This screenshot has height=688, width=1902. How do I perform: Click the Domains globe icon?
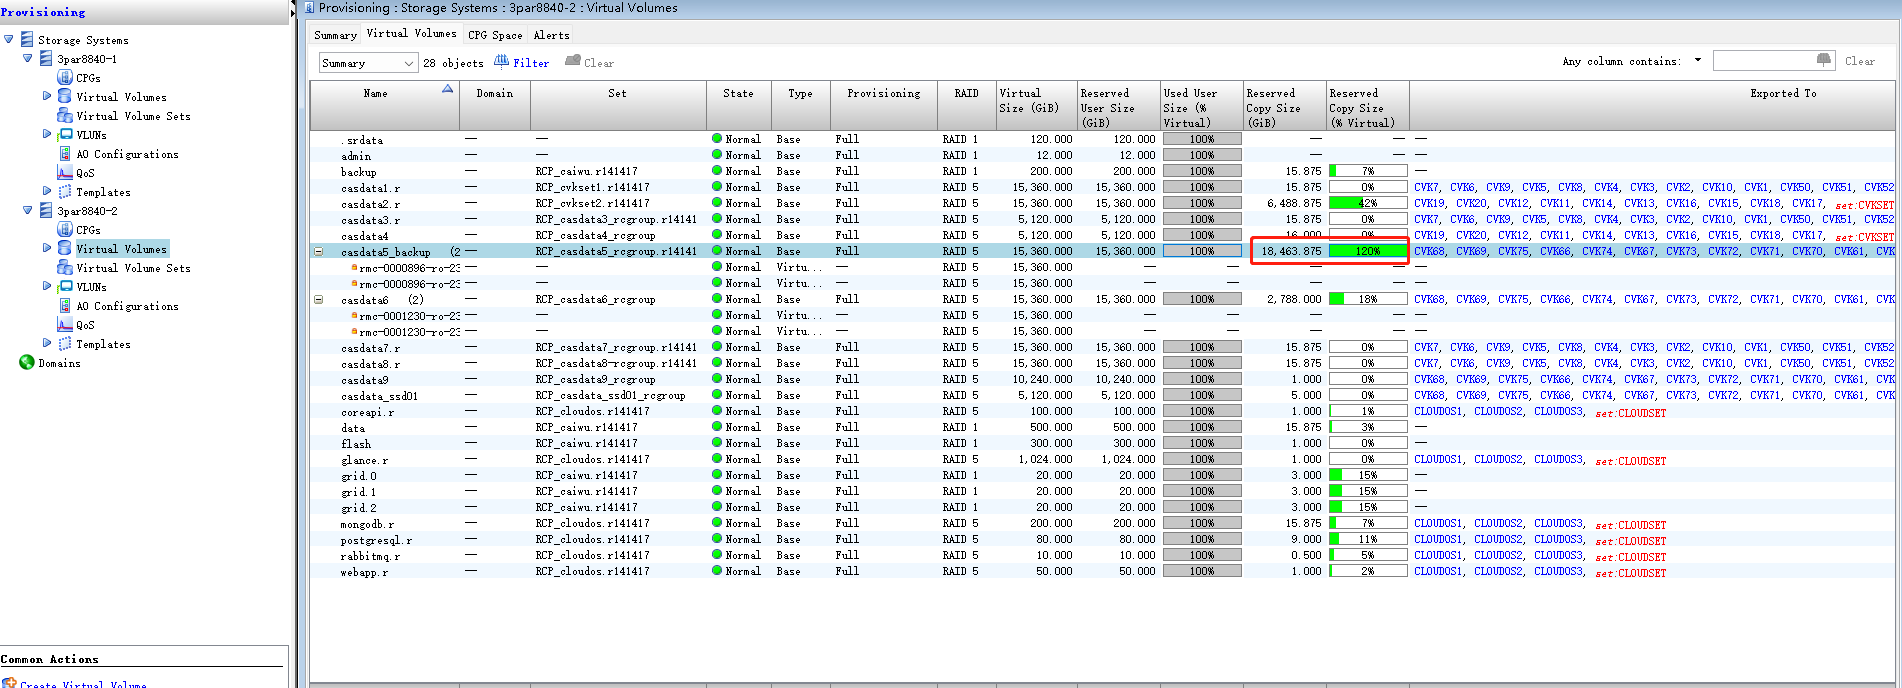(27, 363)
